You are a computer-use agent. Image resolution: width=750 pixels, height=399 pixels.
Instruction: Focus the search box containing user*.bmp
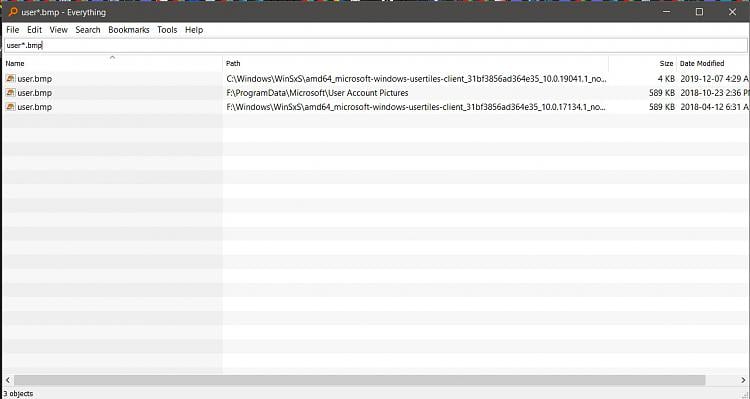375,45
